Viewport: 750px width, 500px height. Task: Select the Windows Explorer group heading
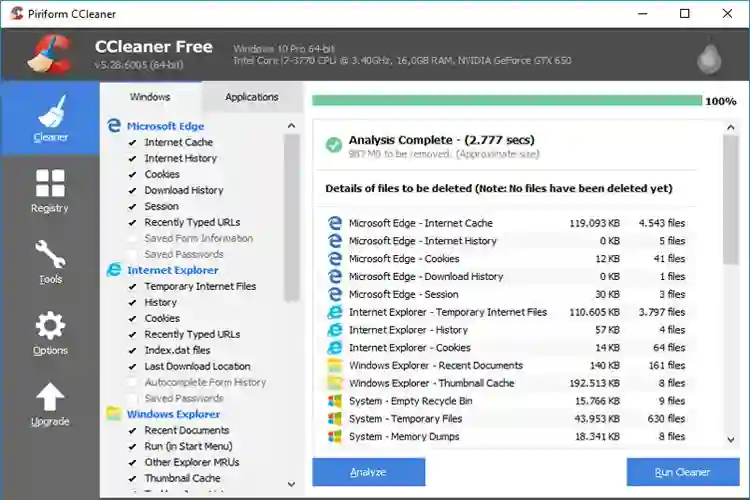(x=173, y=414)
